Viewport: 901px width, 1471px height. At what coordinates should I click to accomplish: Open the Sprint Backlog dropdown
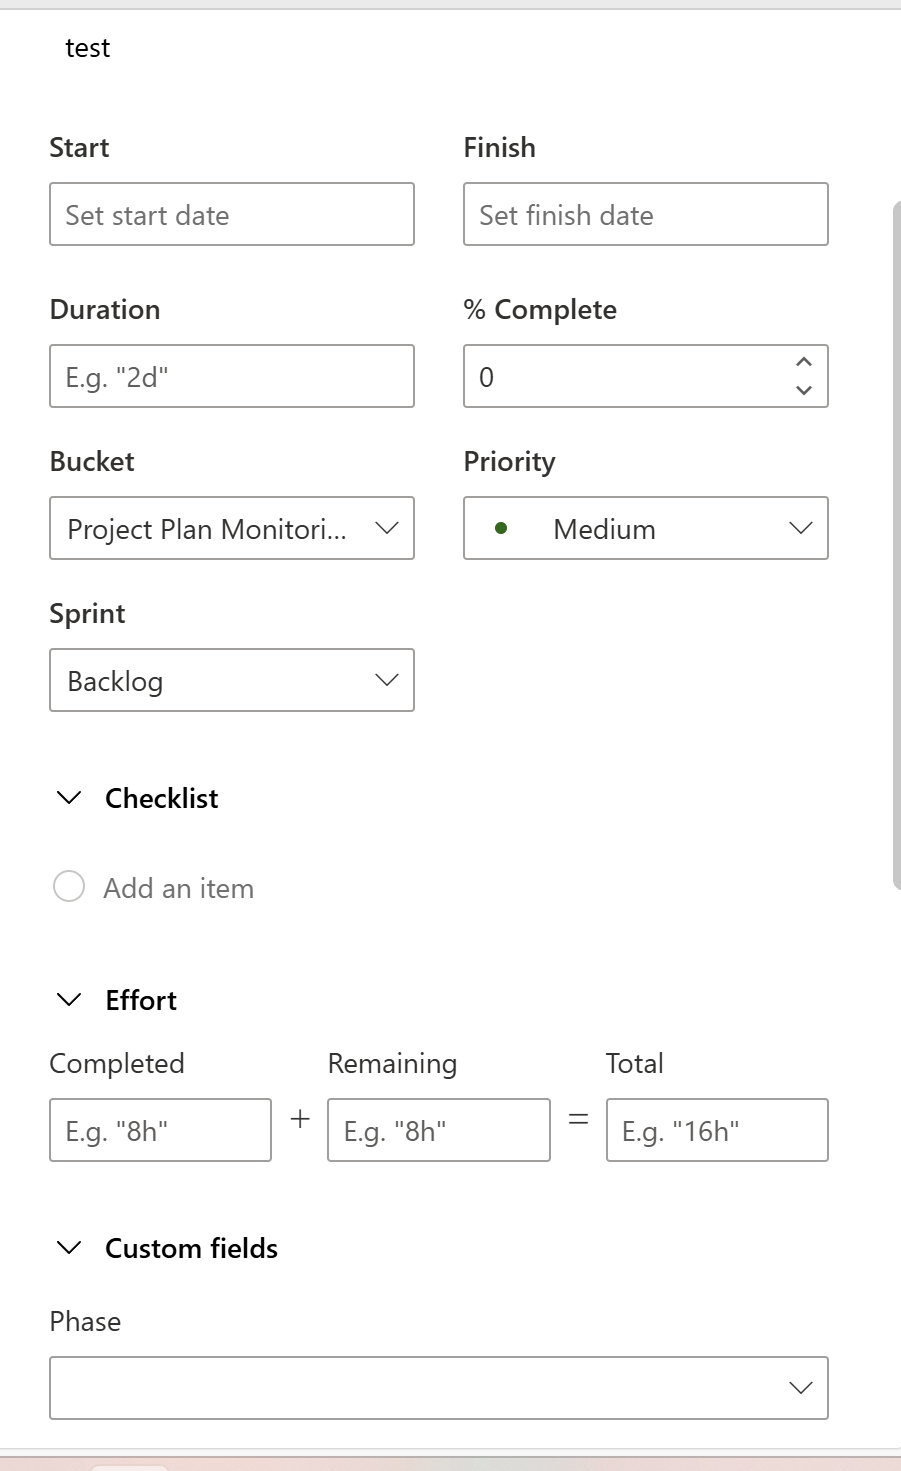coord(232,680)
